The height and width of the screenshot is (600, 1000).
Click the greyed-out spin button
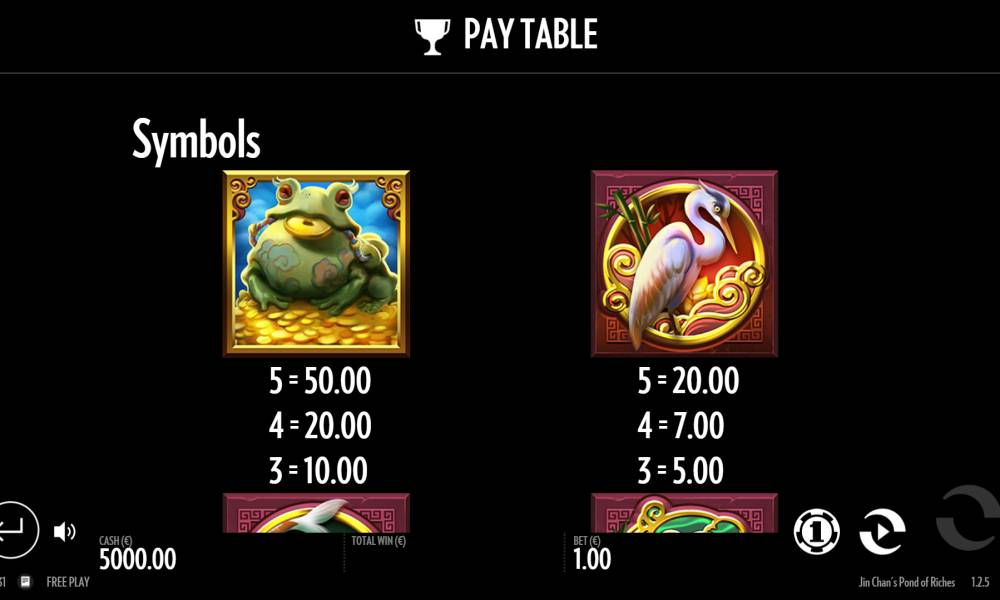coord(968,518)
